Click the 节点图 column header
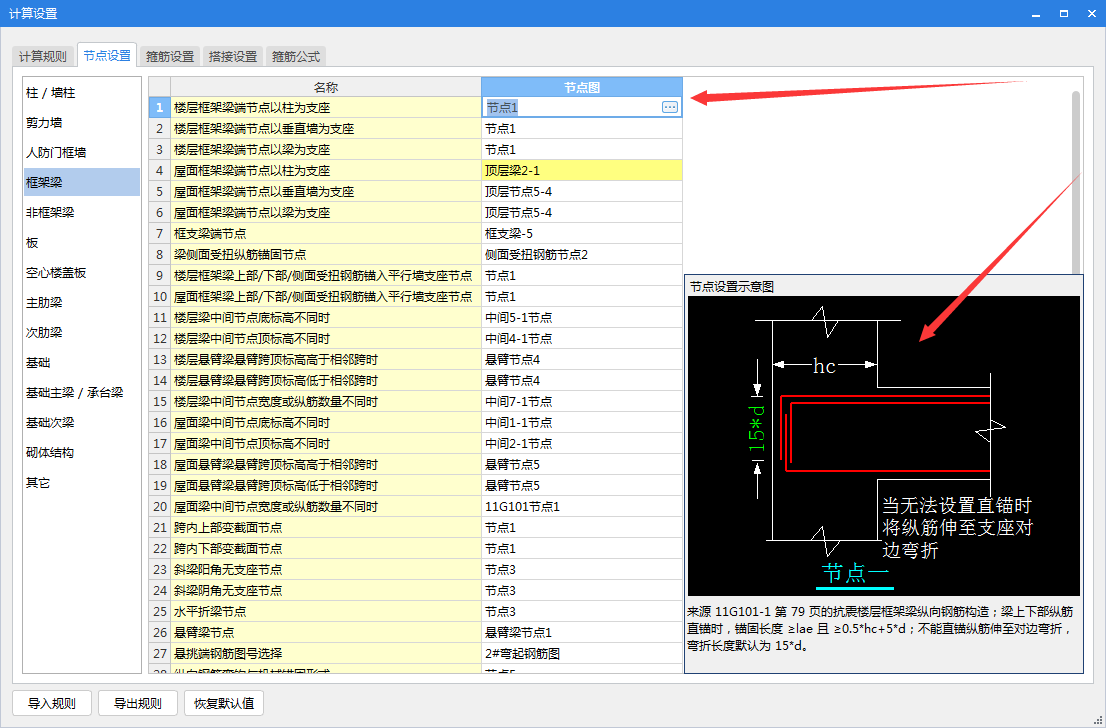 (x=582, y=87)
